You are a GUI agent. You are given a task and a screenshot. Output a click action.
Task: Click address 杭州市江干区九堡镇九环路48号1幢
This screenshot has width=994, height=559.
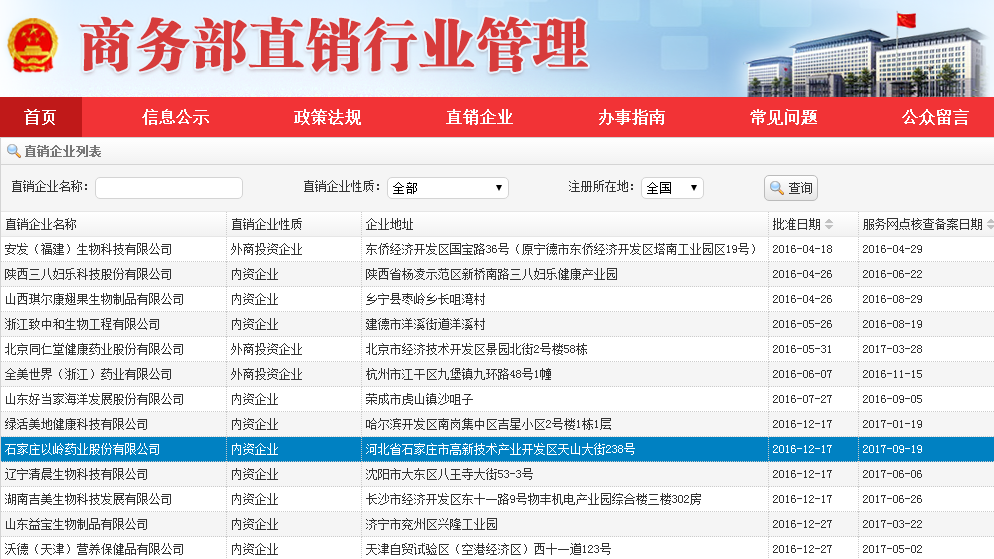pos(458,375)
